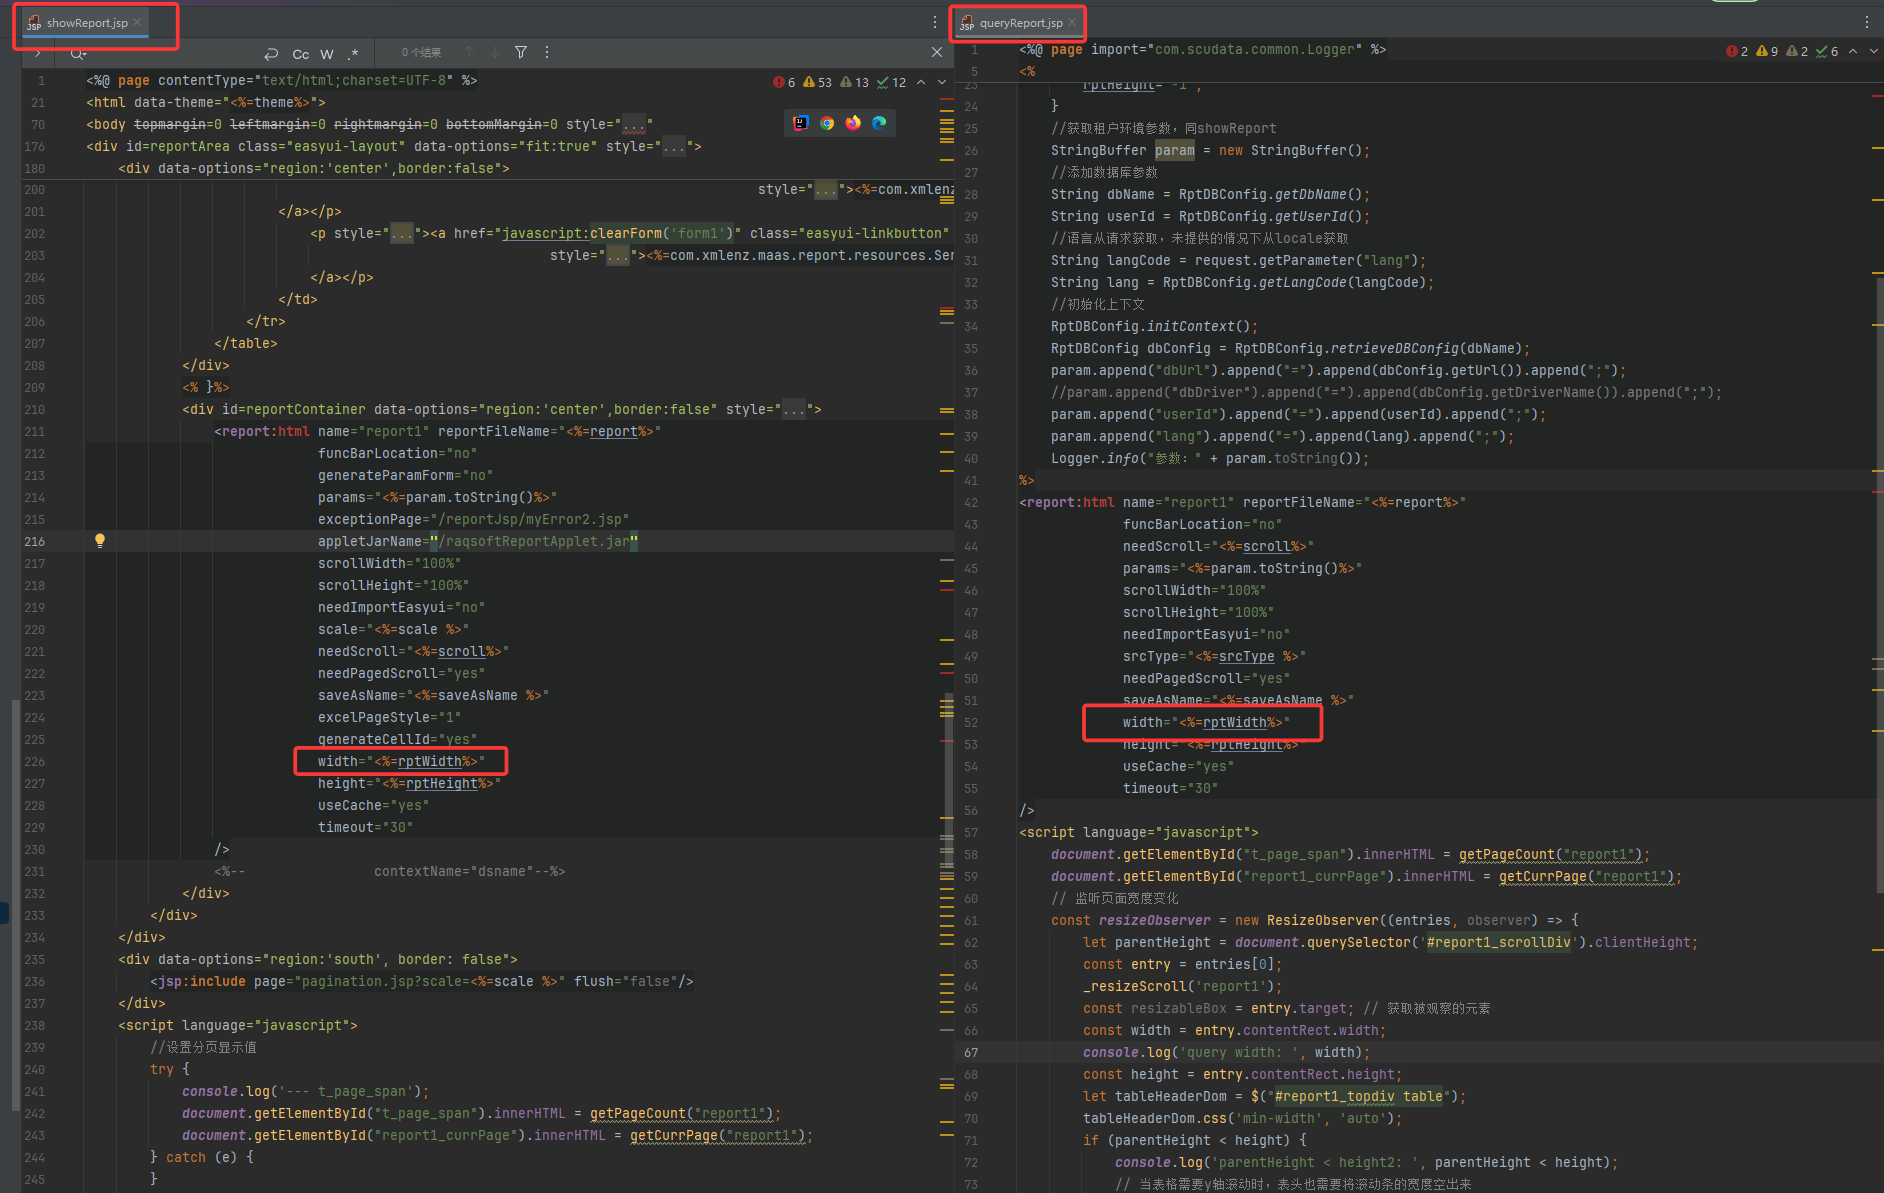
Task: Open page in Firefox browser icon
Action: (x=853, y=123)
